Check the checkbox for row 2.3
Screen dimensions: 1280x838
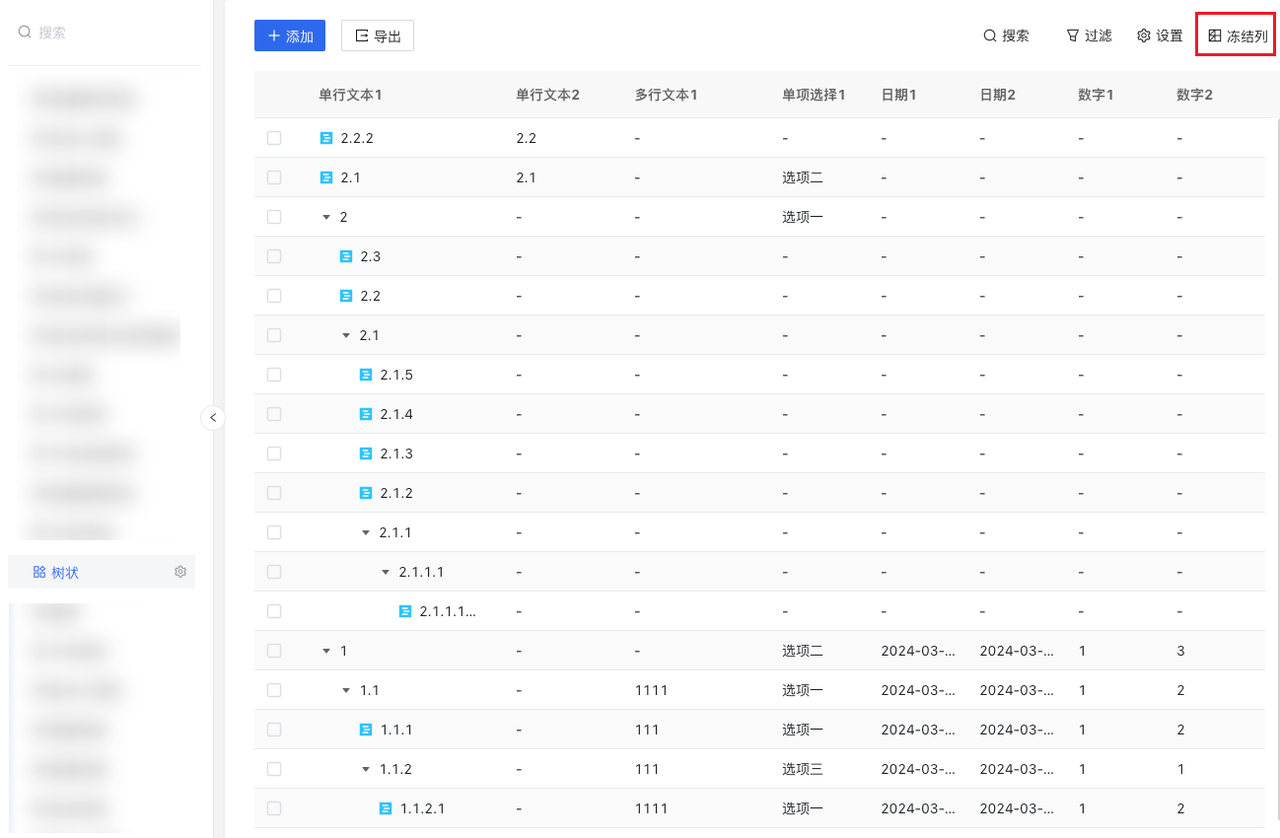tap(274, 257)
